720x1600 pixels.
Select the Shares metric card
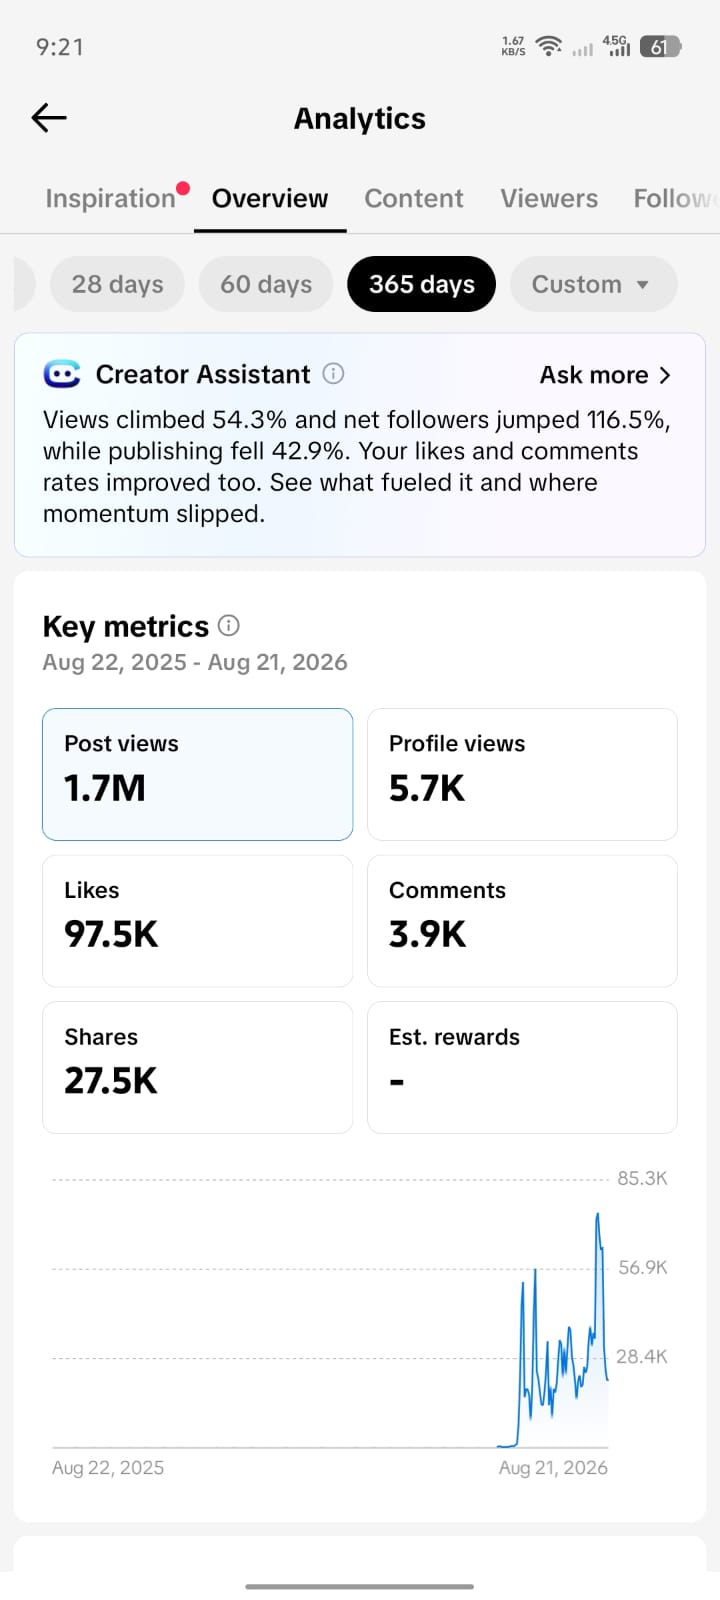[197, 1067]
